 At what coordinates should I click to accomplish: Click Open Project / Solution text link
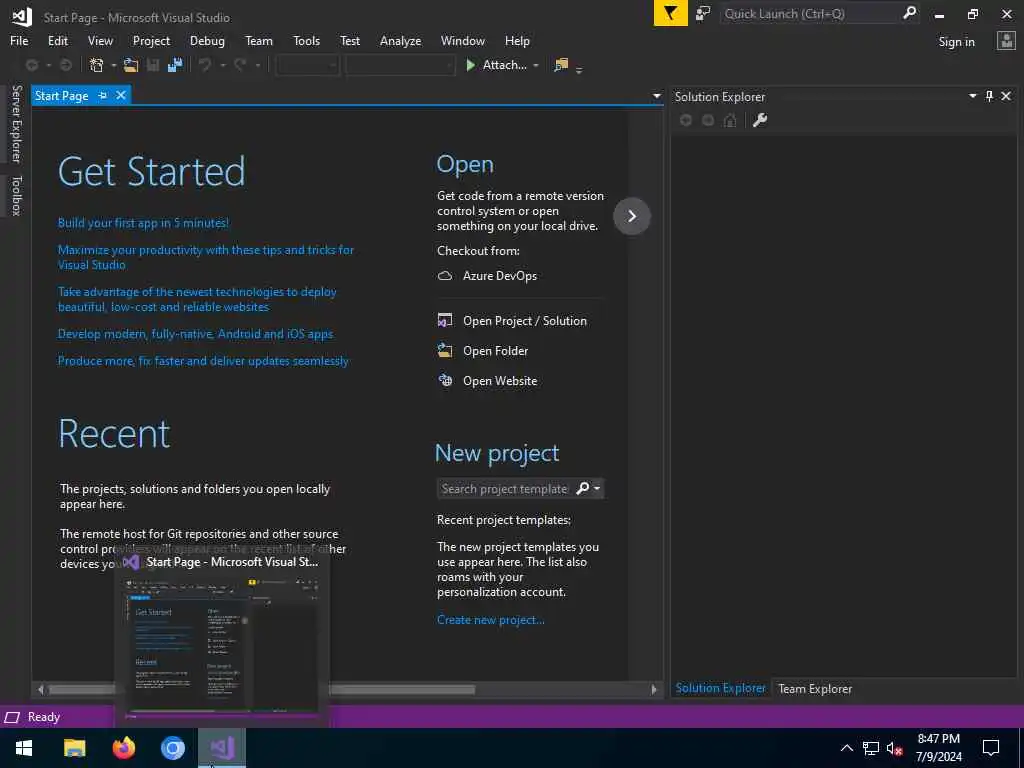pos(524,321)
